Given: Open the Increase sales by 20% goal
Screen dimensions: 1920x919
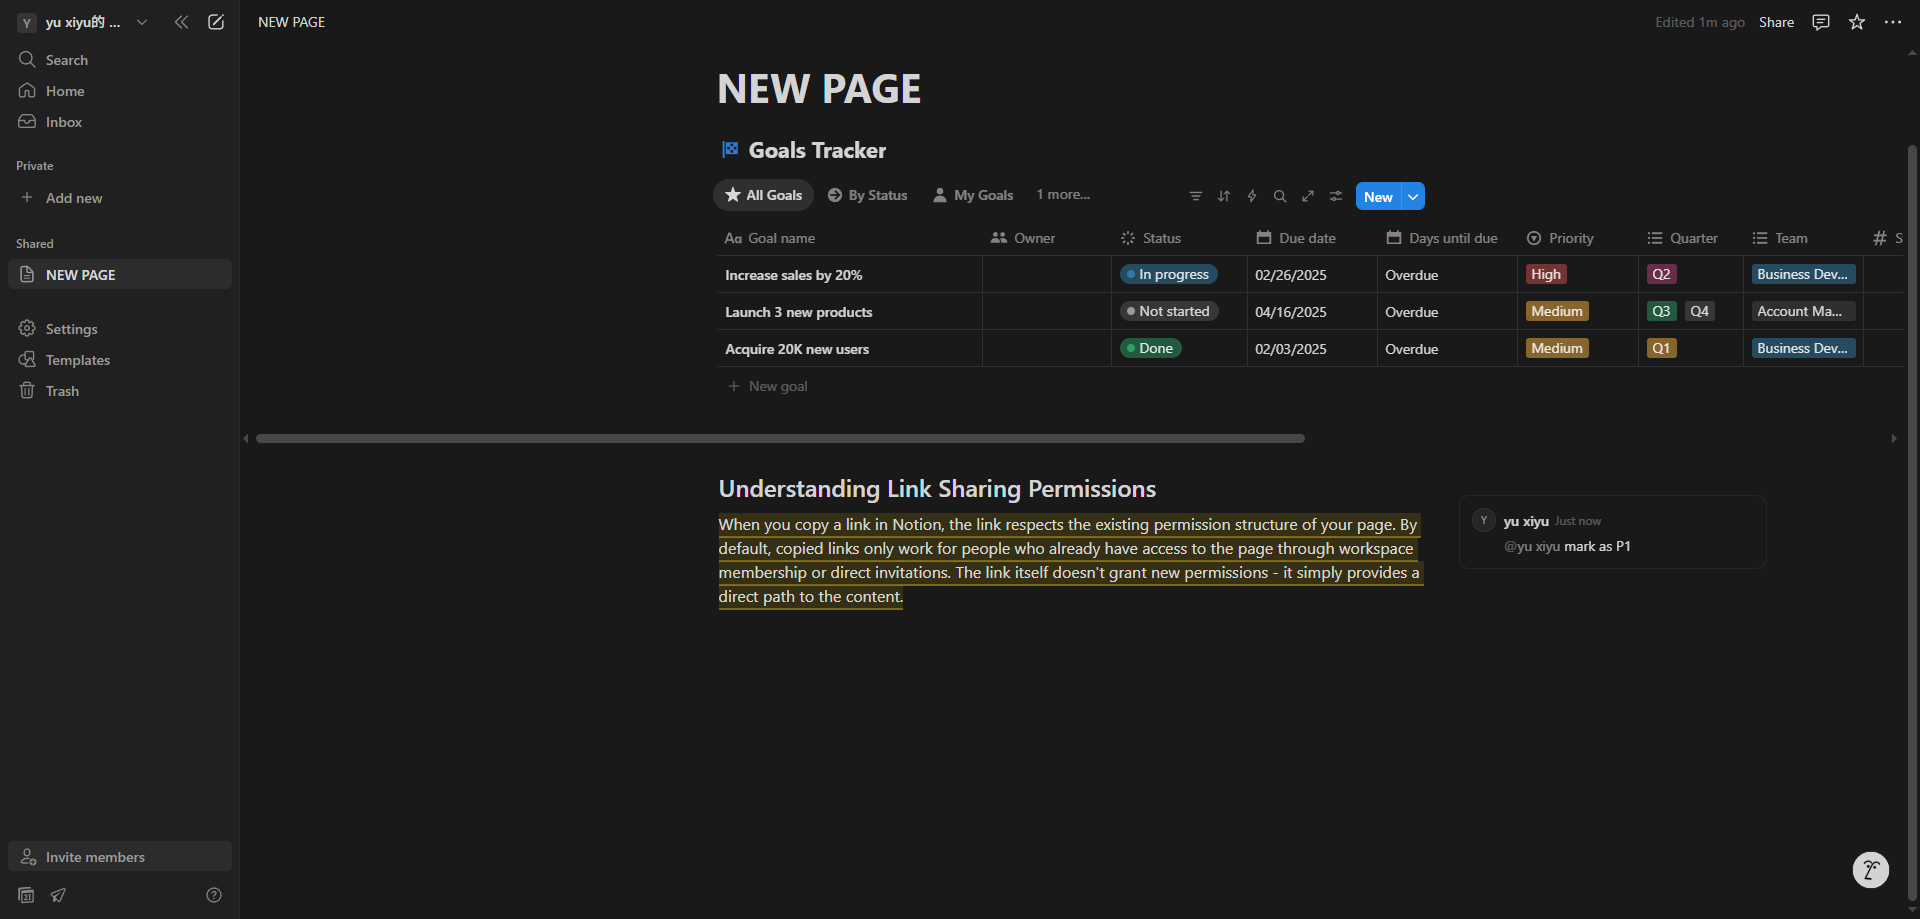Looking at the screenshot, I should coord(794,275).
